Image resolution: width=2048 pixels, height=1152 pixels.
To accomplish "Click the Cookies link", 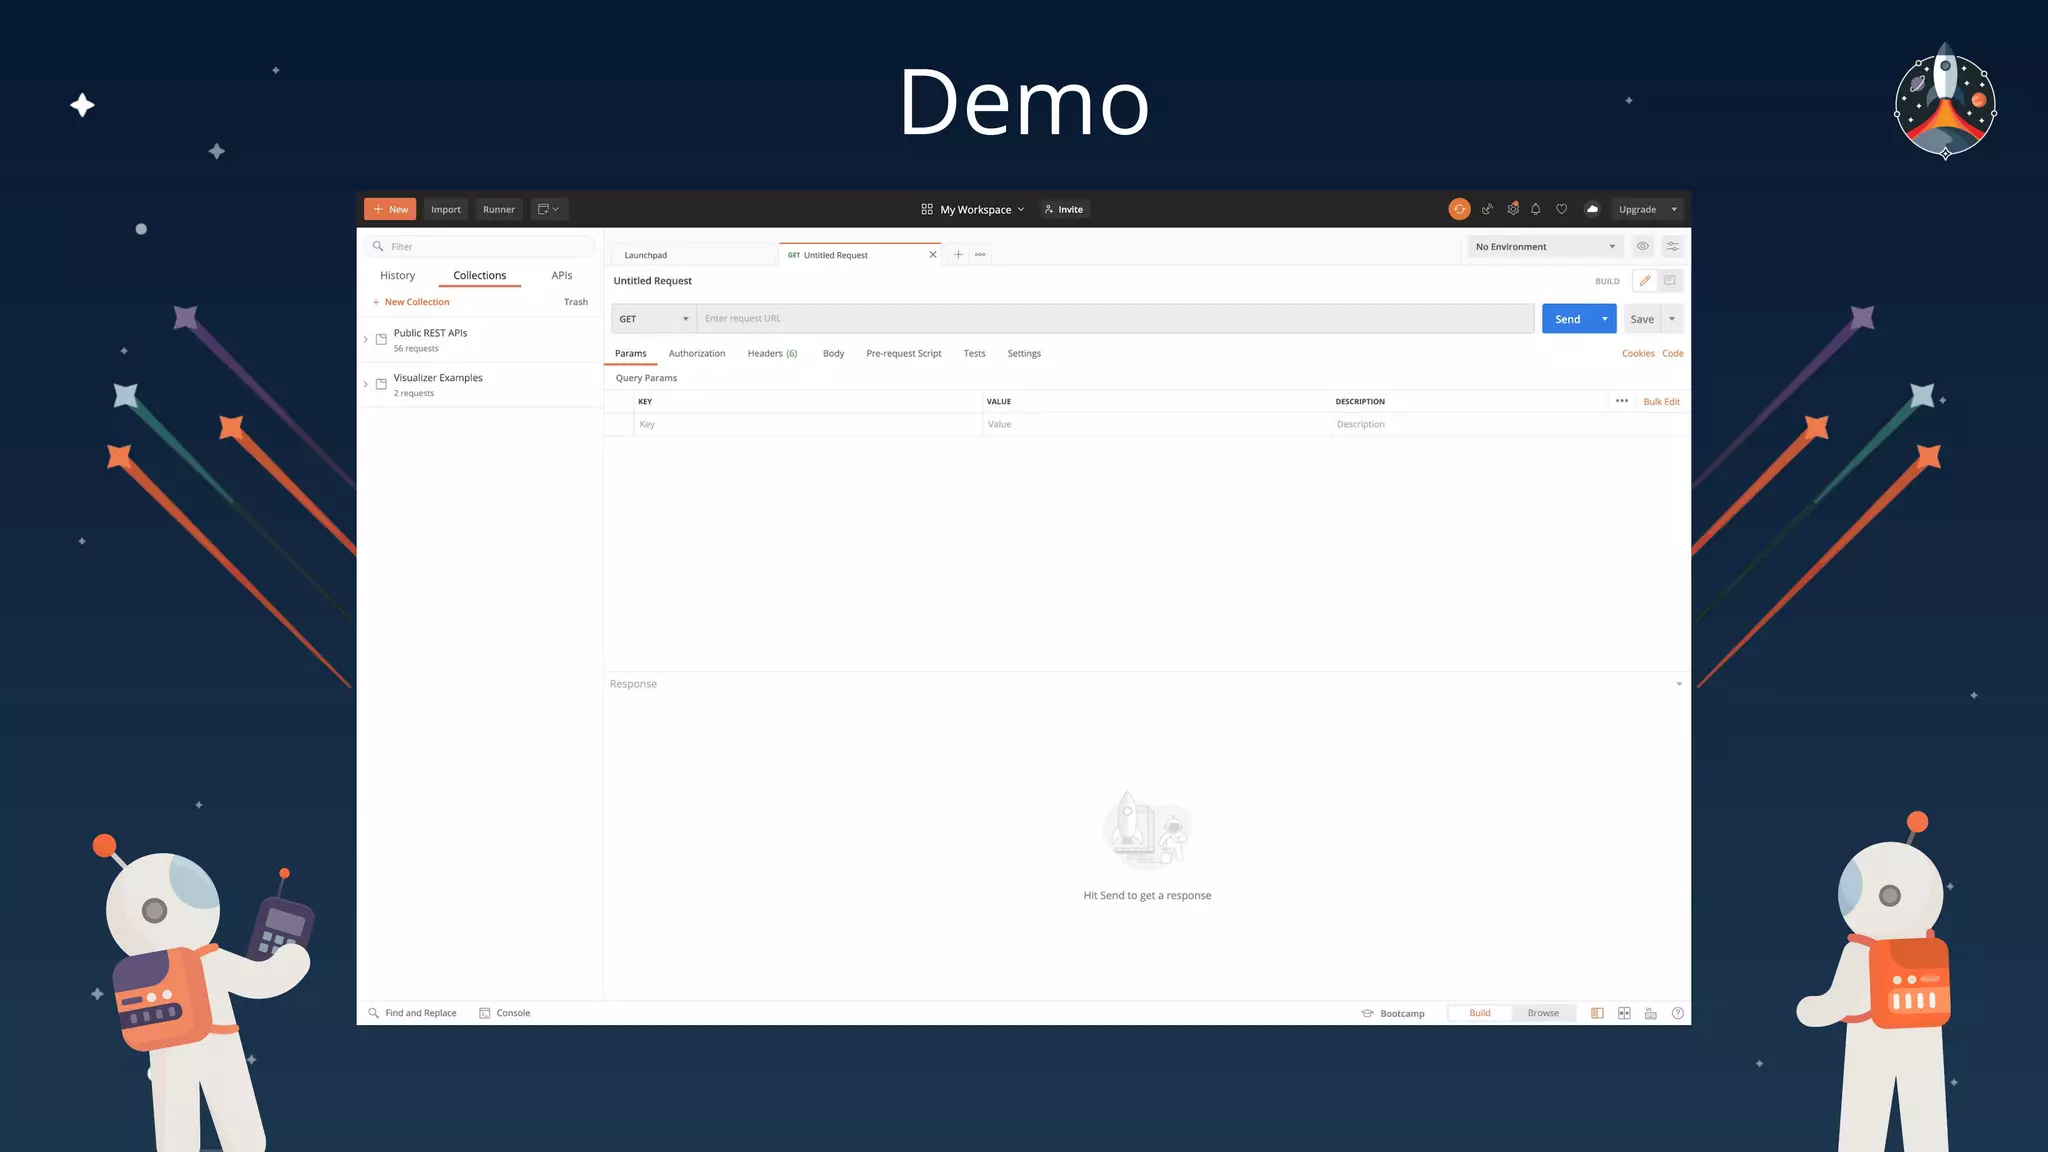I will click(x=1638, y=353).
